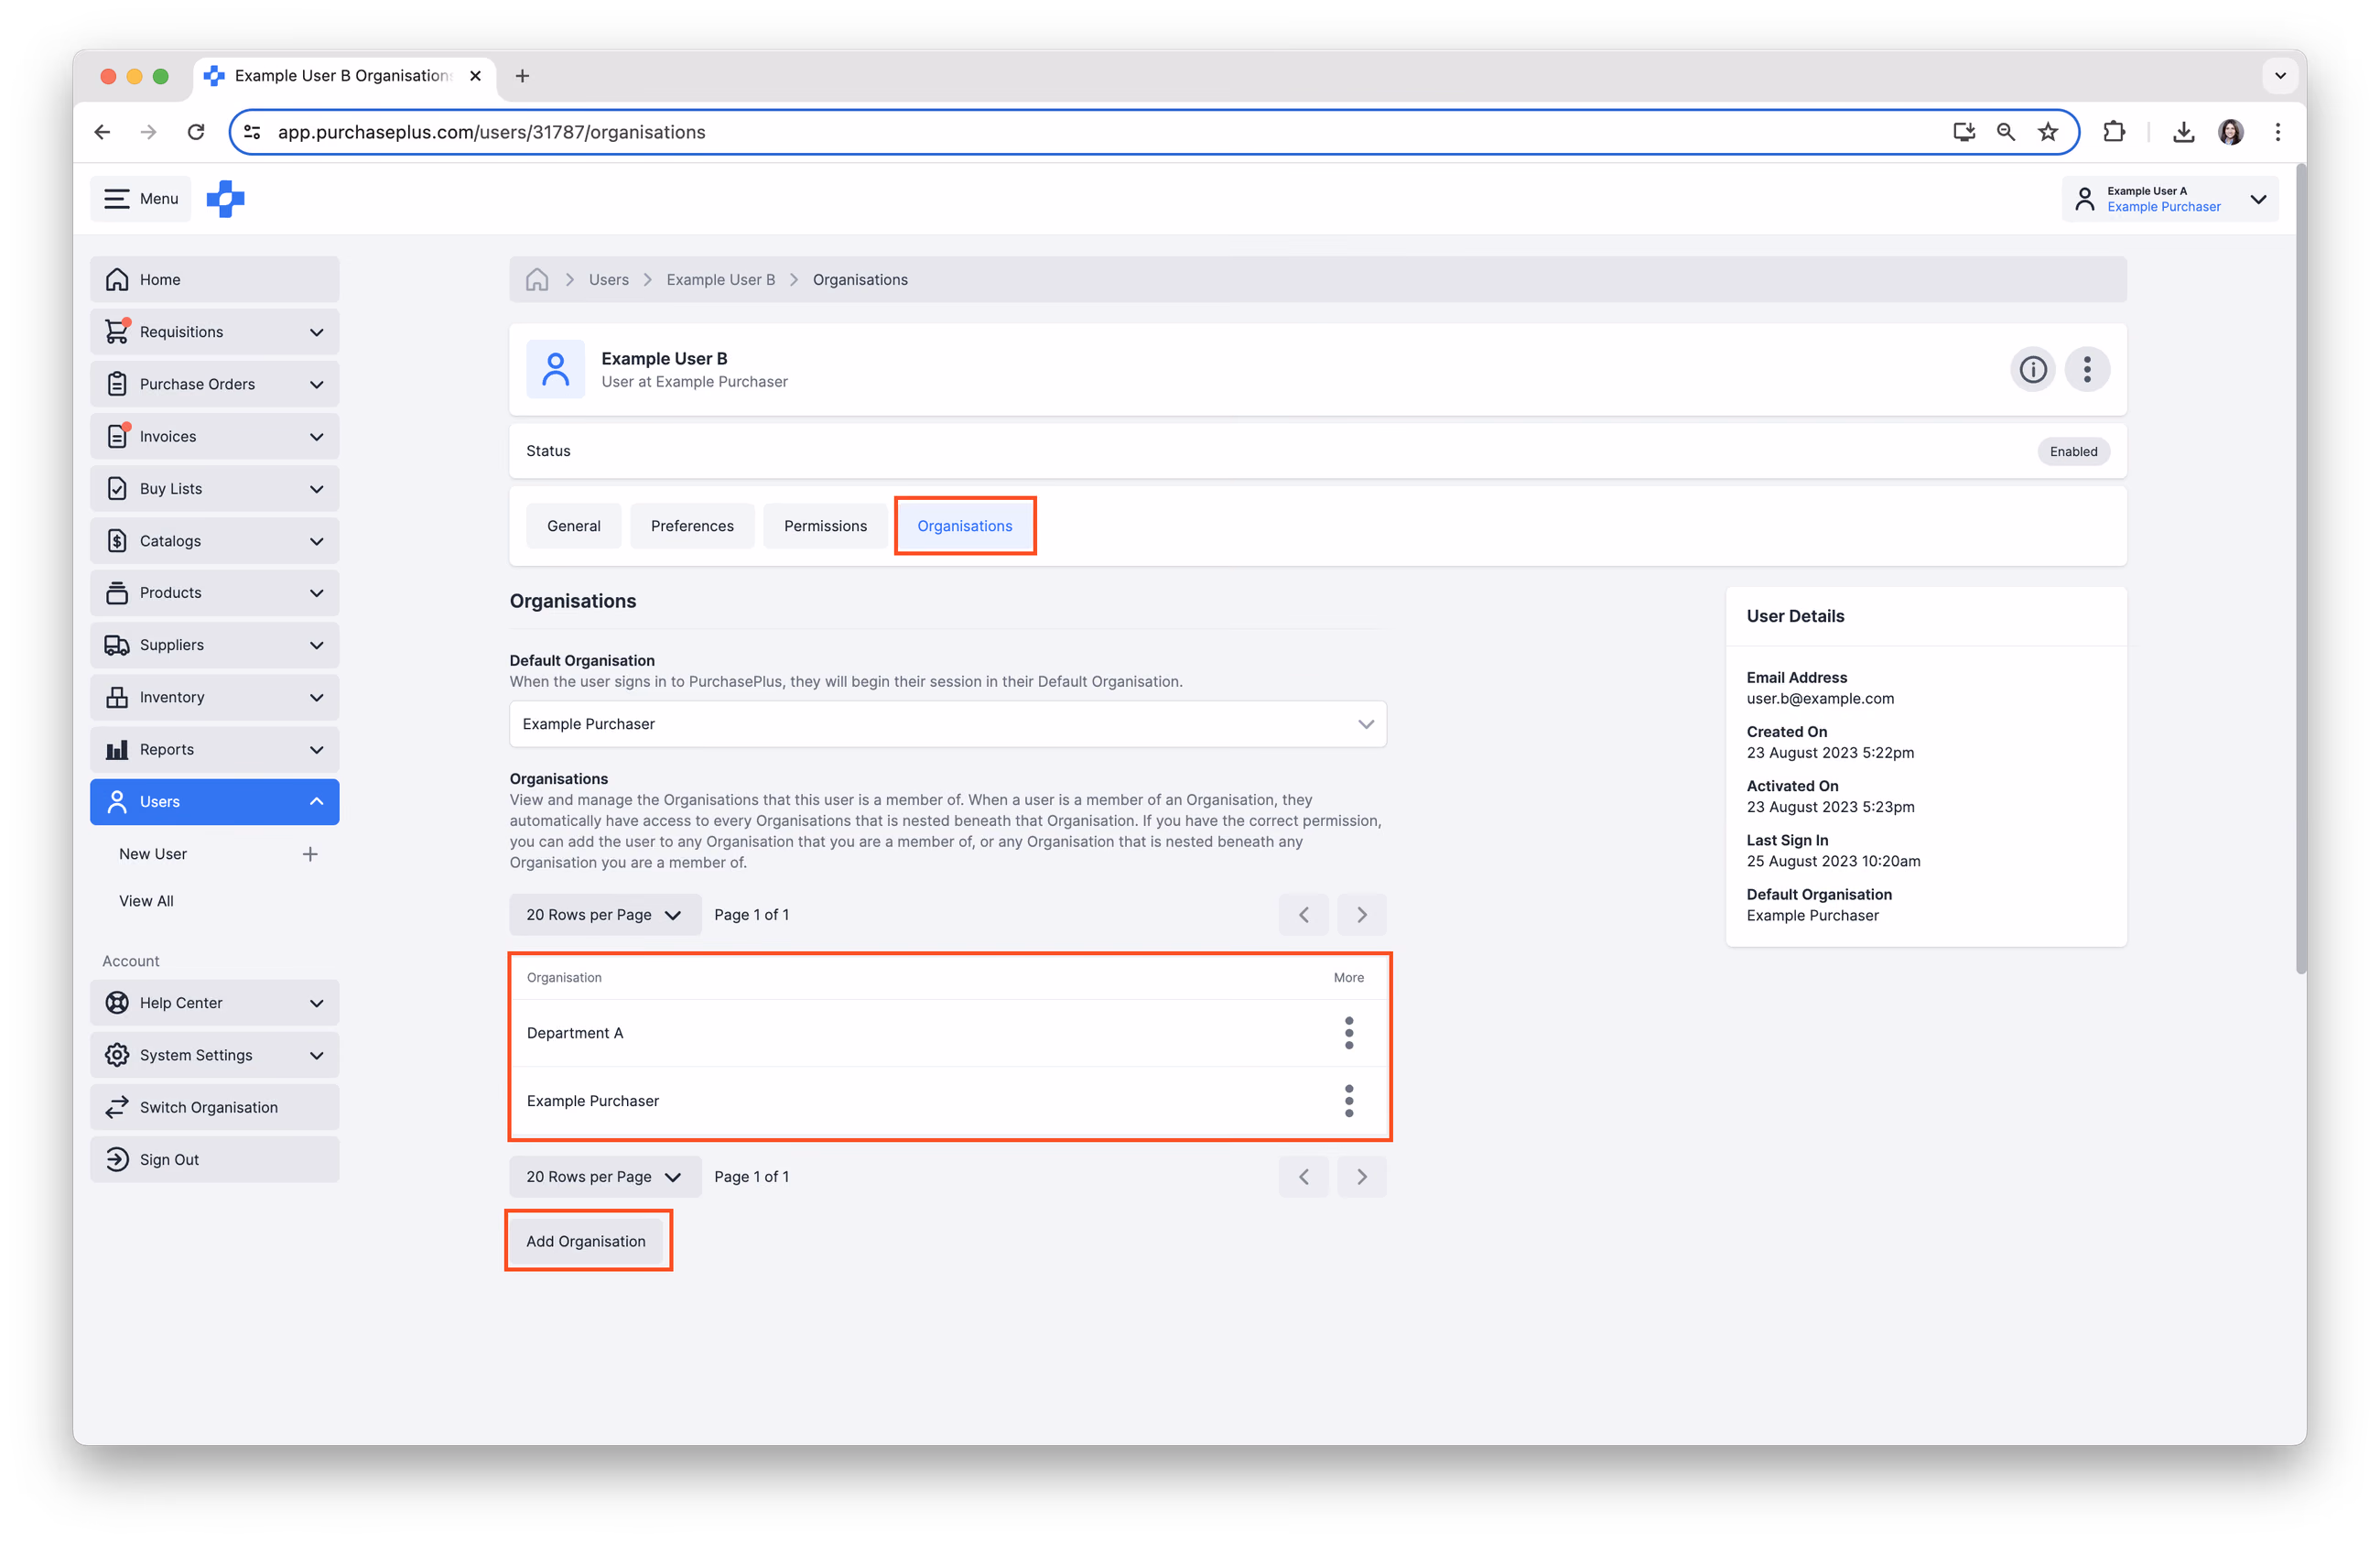Click the plus icon next to New User
Viewport: 2380px width, 1542px height.
[x=310, y=854]
